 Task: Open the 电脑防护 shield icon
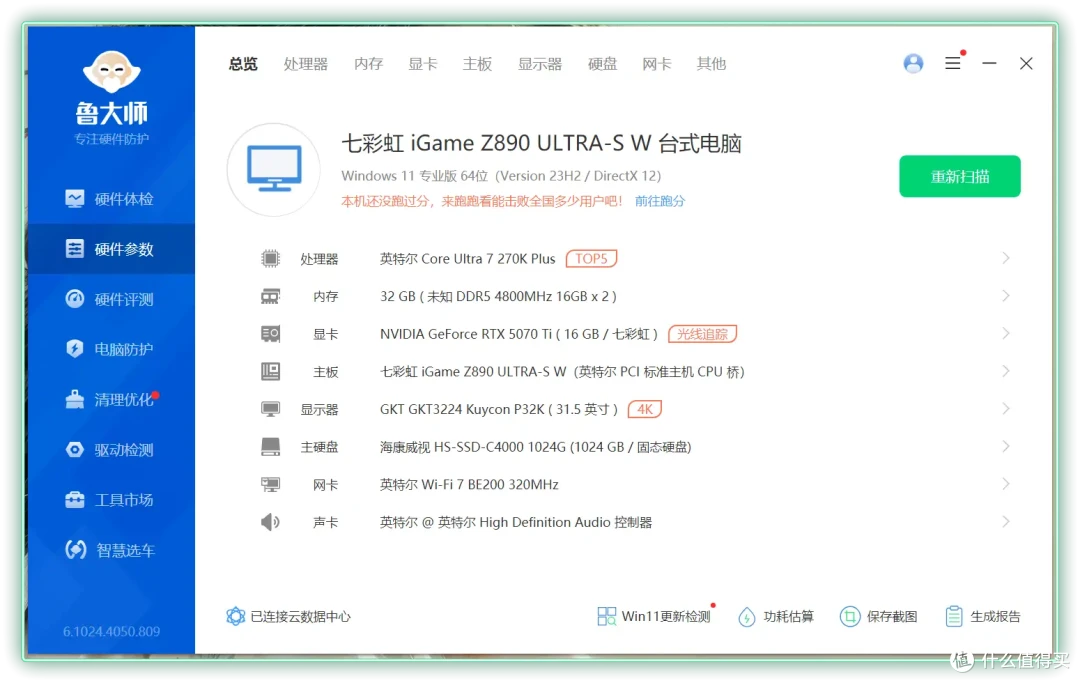[74, 348]
